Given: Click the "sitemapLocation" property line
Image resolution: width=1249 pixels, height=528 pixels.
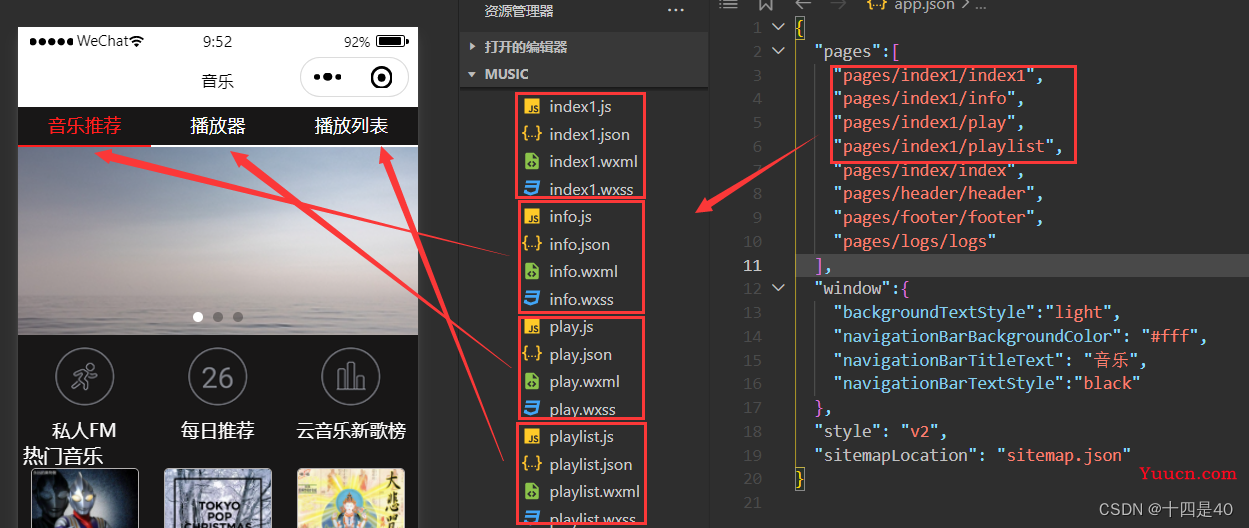Looking at the screenshot, I should pyautogui.click(x=973, y=455).
